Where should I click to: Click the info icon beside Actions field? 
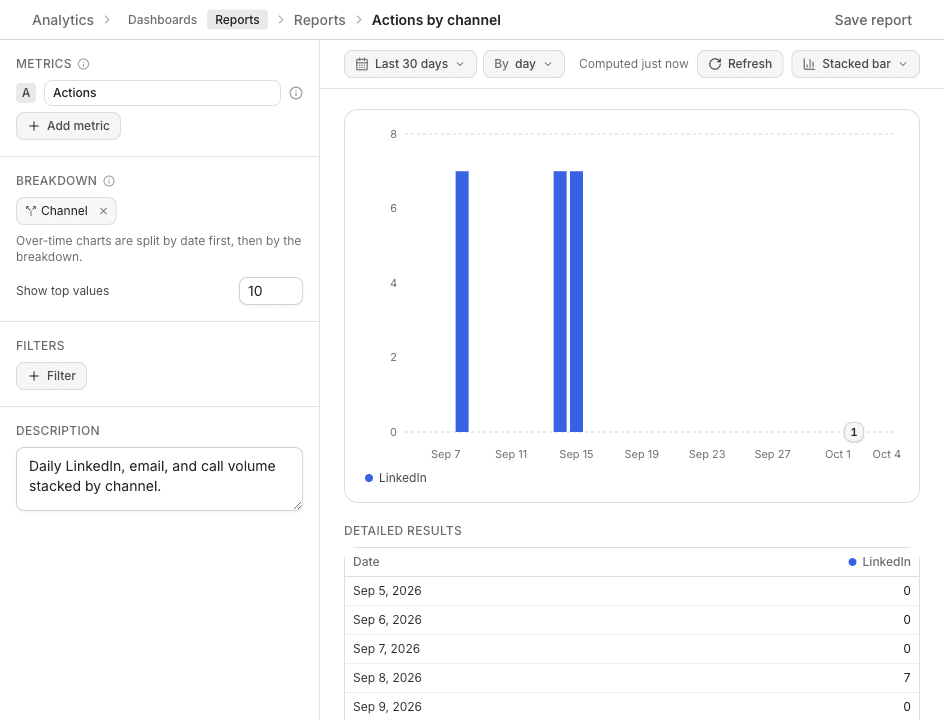tap(296, 93)
